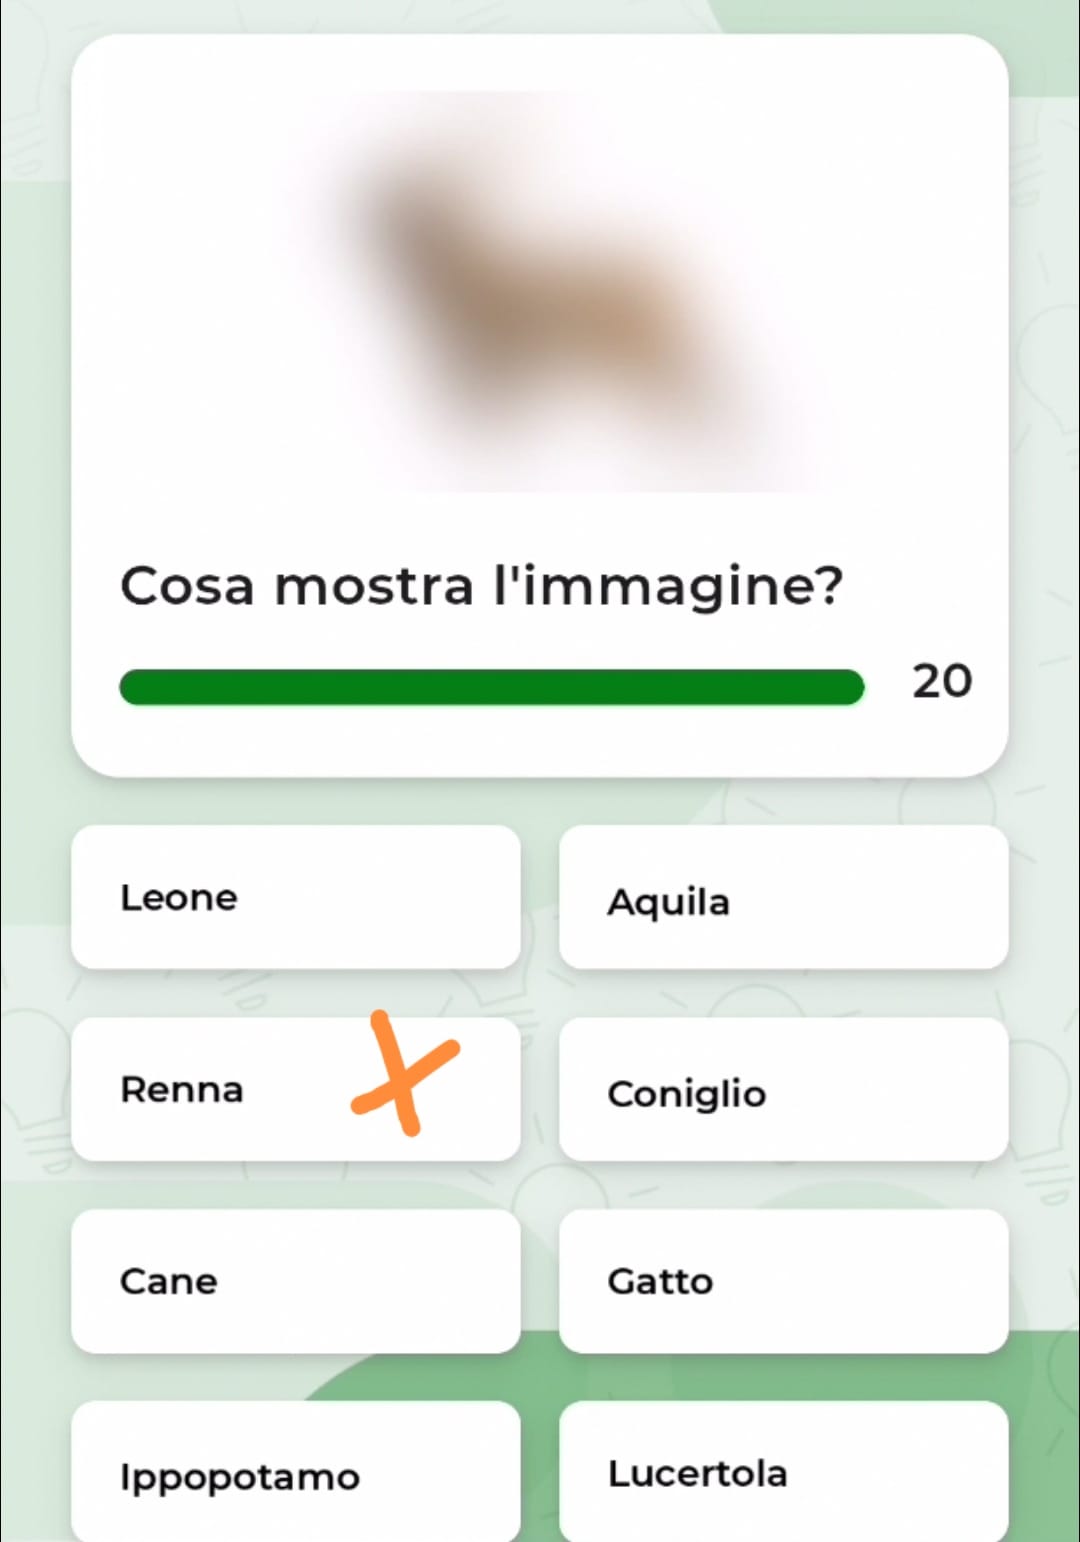Click the timer number 20

(x=941, y=682)
